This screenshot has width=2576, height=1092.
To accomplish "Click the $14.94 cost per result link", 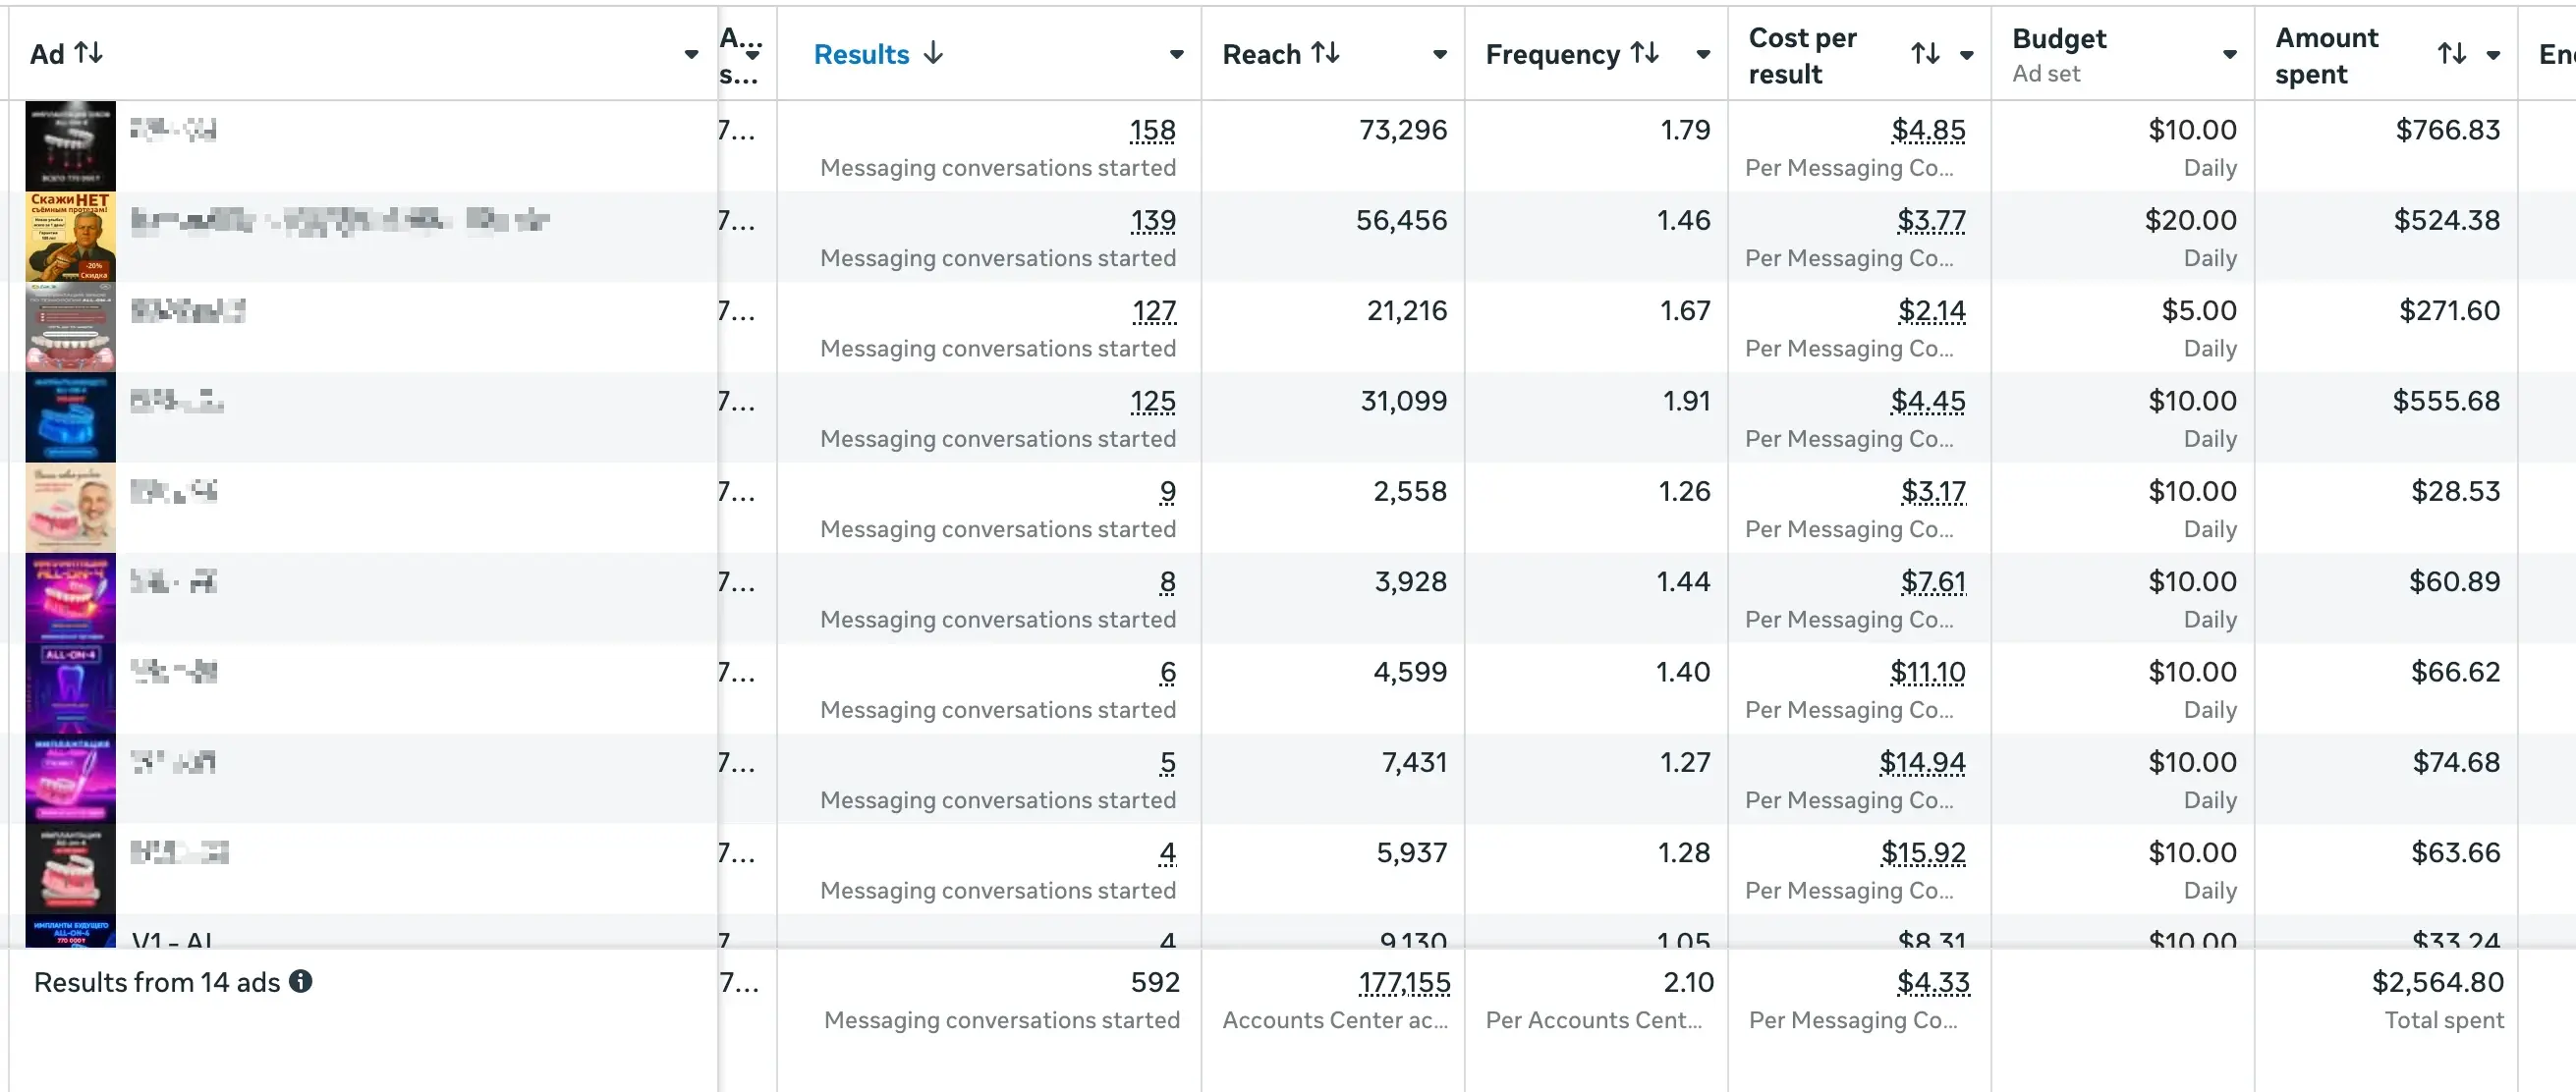I will [x=1922, y=762].
